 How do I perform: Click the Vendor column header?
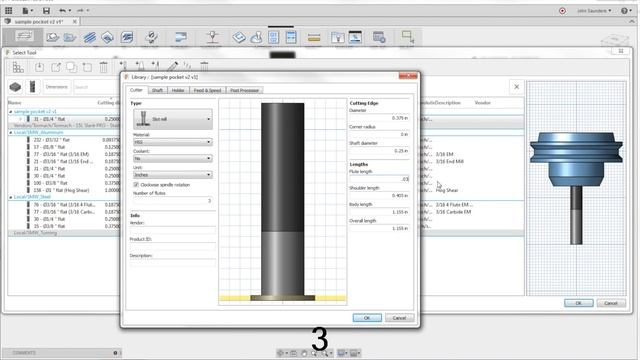(482, 103)
